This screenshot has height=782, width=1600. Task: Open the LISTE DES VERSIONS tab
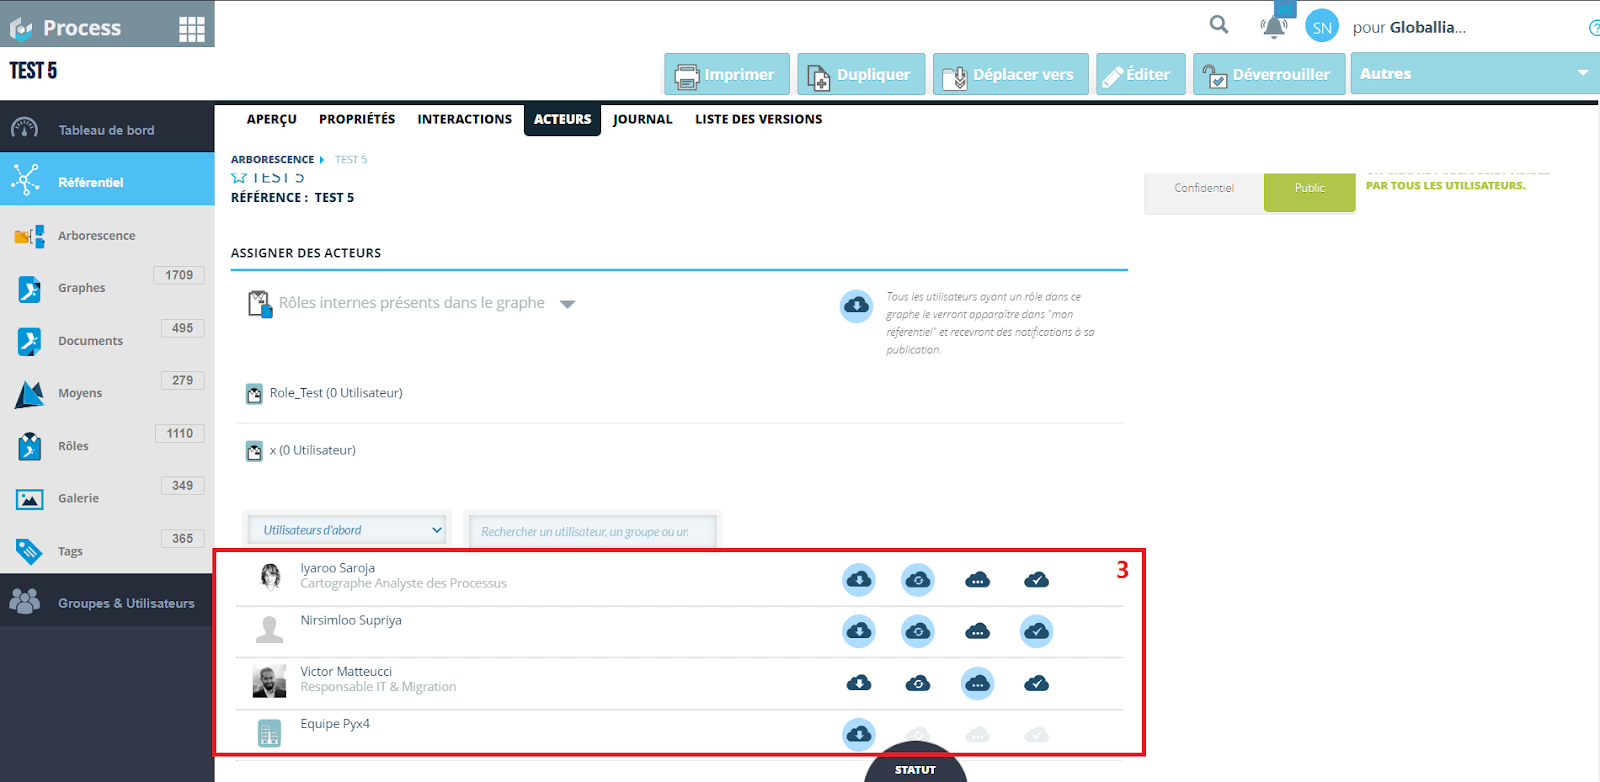point(759,119)
